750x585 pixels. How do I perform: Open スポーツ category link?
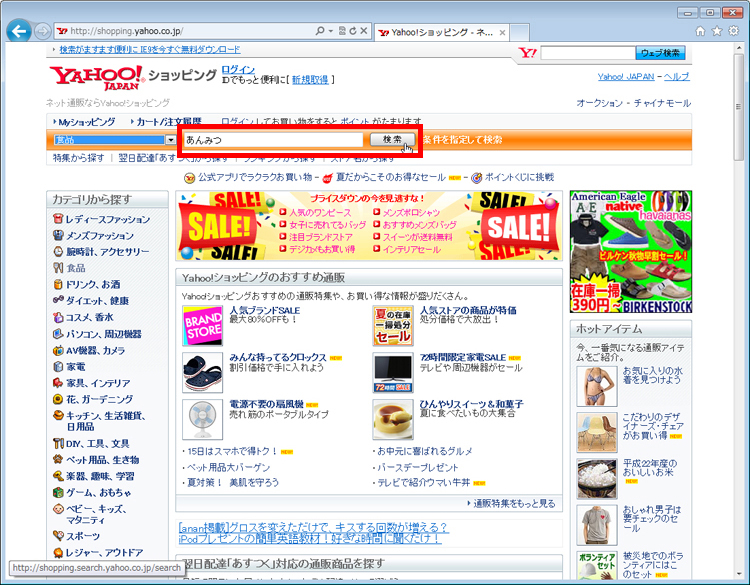[83, 536]
